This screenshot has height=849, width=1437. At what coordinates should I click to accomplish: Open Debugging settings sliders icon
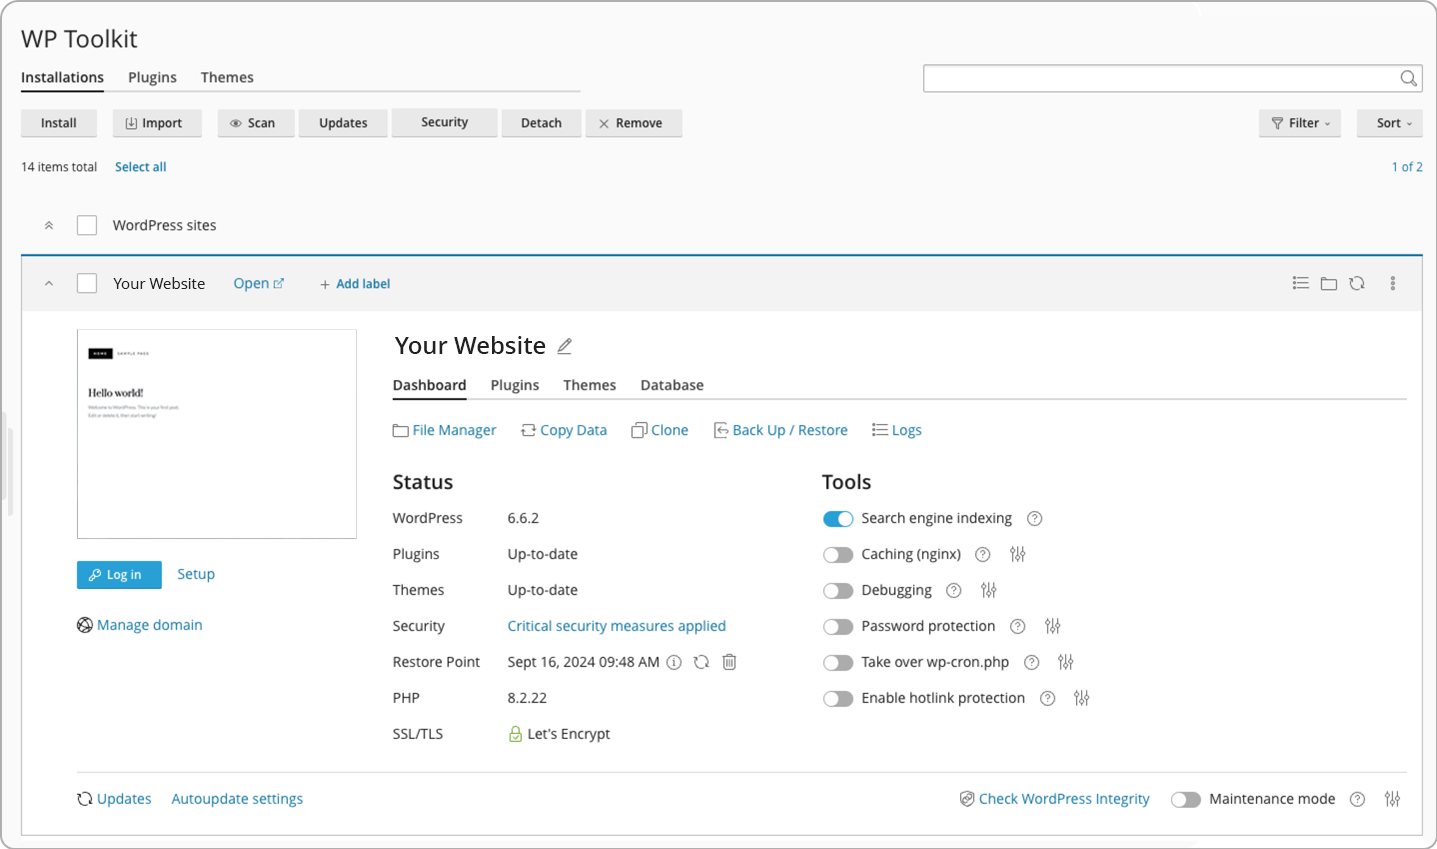(x=988, y=590)
